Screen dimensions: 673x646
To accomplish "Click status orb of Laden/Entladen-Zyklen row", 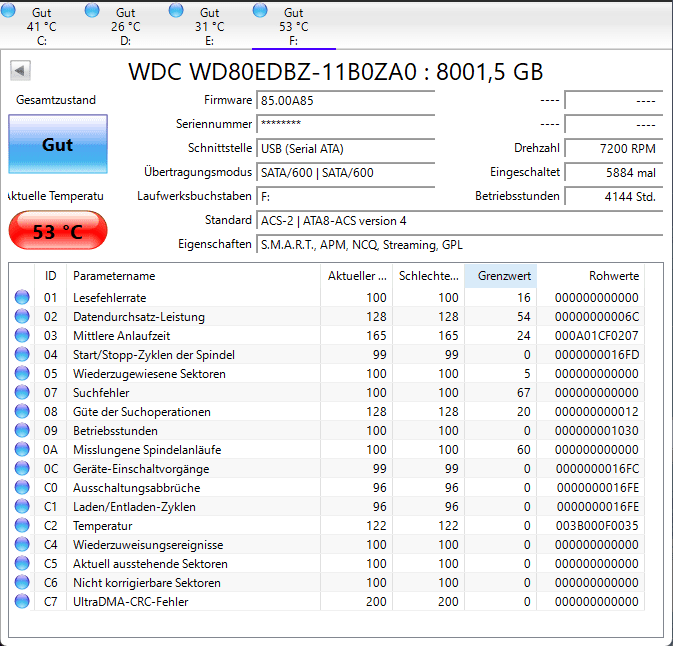I will click(x=22, y=506).
